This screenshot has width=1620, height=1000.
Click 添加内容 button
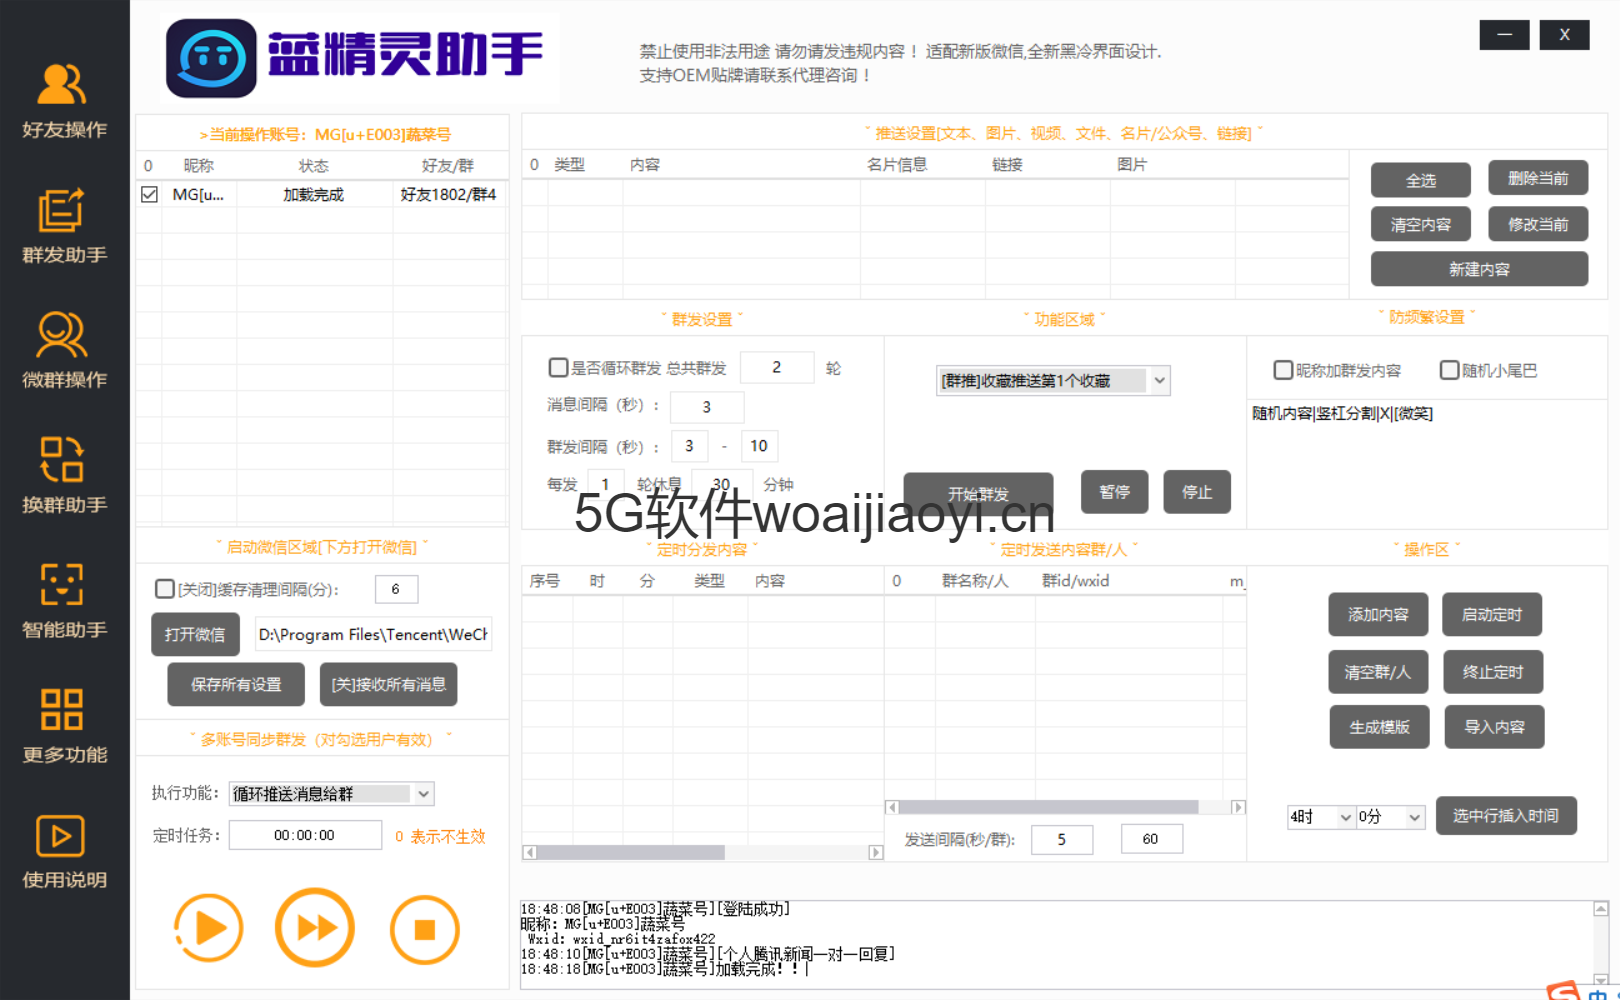click(1378, 614)
